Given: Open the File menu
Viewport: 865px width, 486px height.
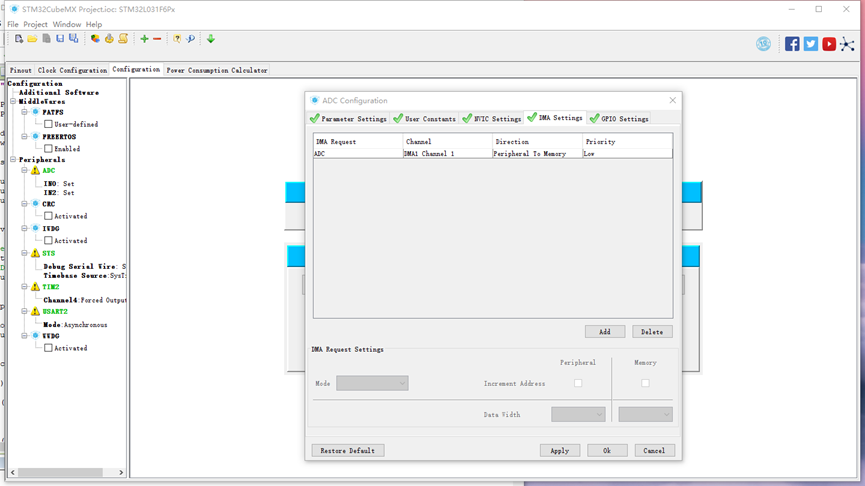Looking at the screenshot, I should tap(13, 24).
